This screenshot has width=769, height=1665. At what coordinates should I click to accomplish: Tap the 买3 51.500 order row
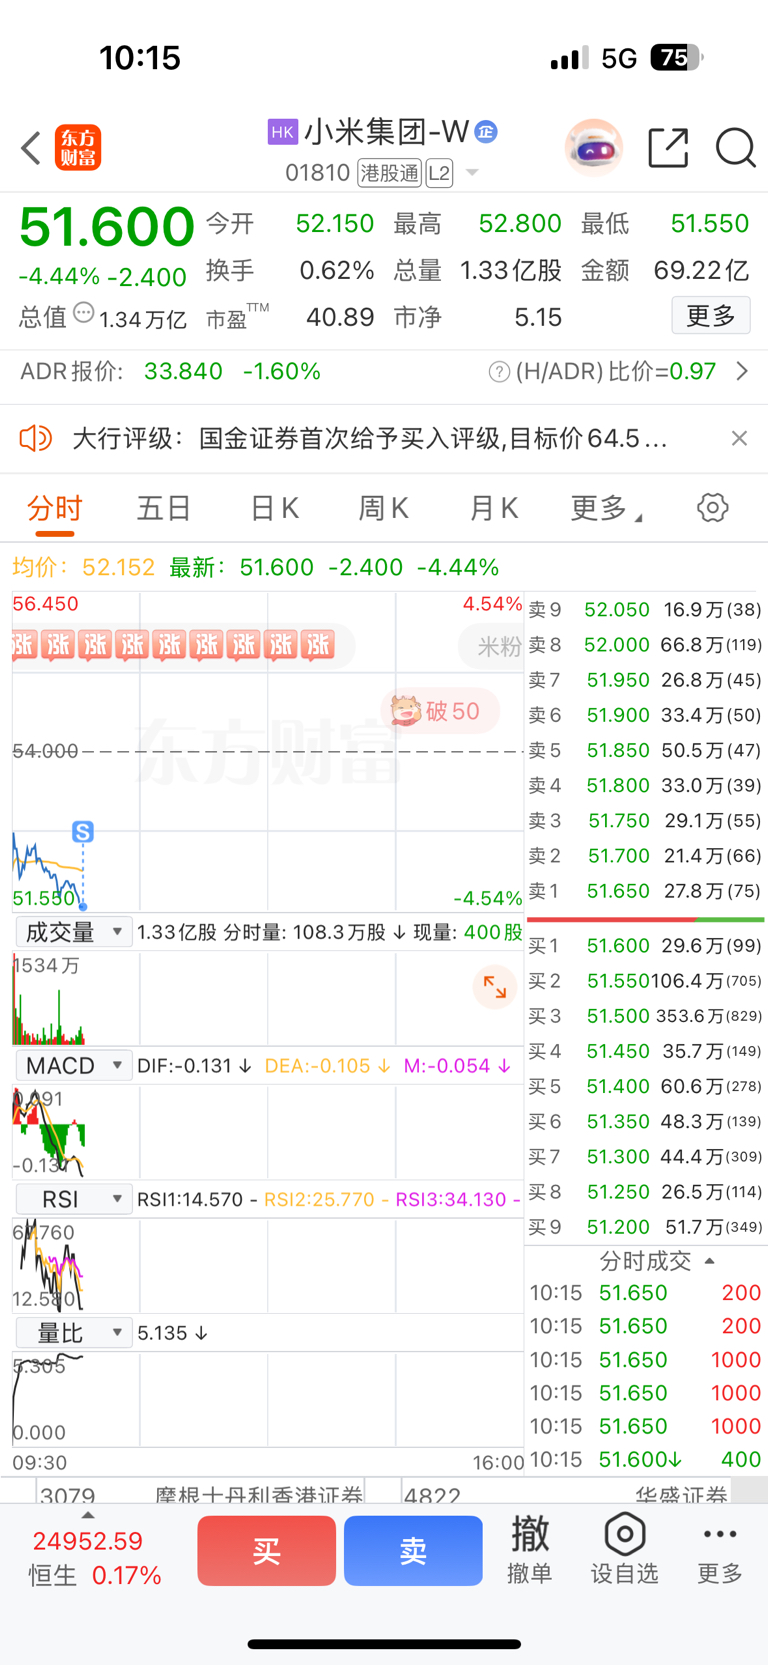(645, 1016)
